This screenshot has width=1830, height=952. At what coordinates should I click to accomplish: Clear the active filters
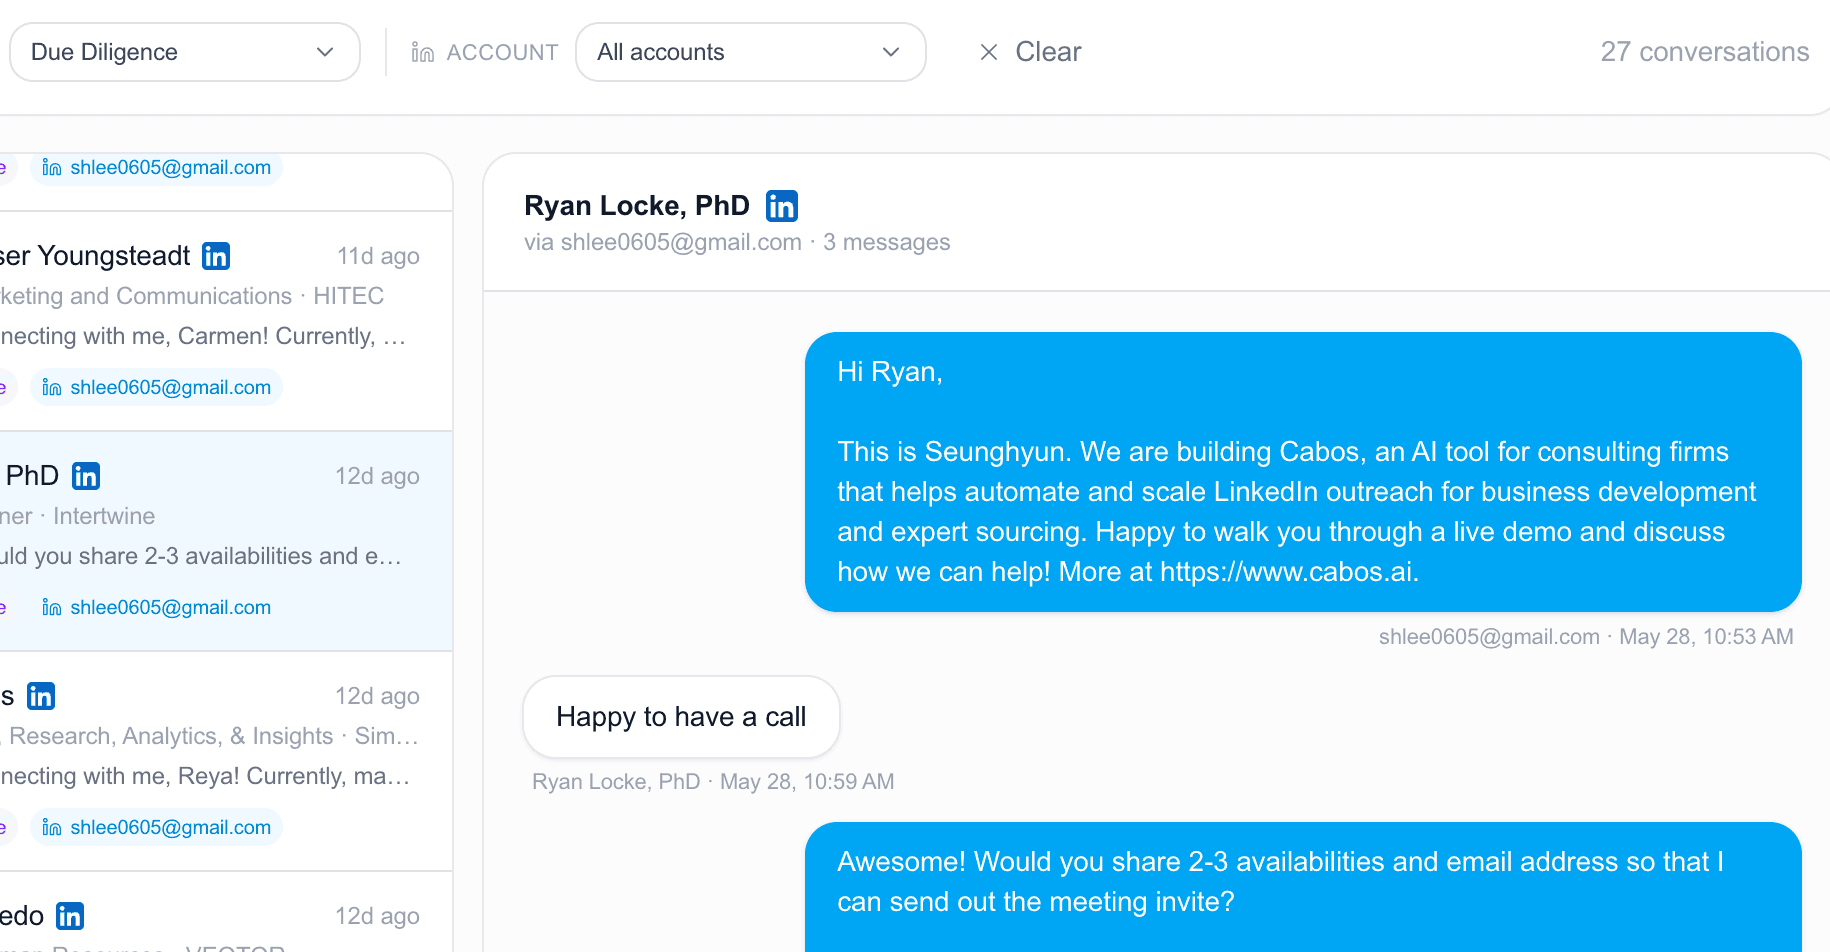coord(1030,52)
